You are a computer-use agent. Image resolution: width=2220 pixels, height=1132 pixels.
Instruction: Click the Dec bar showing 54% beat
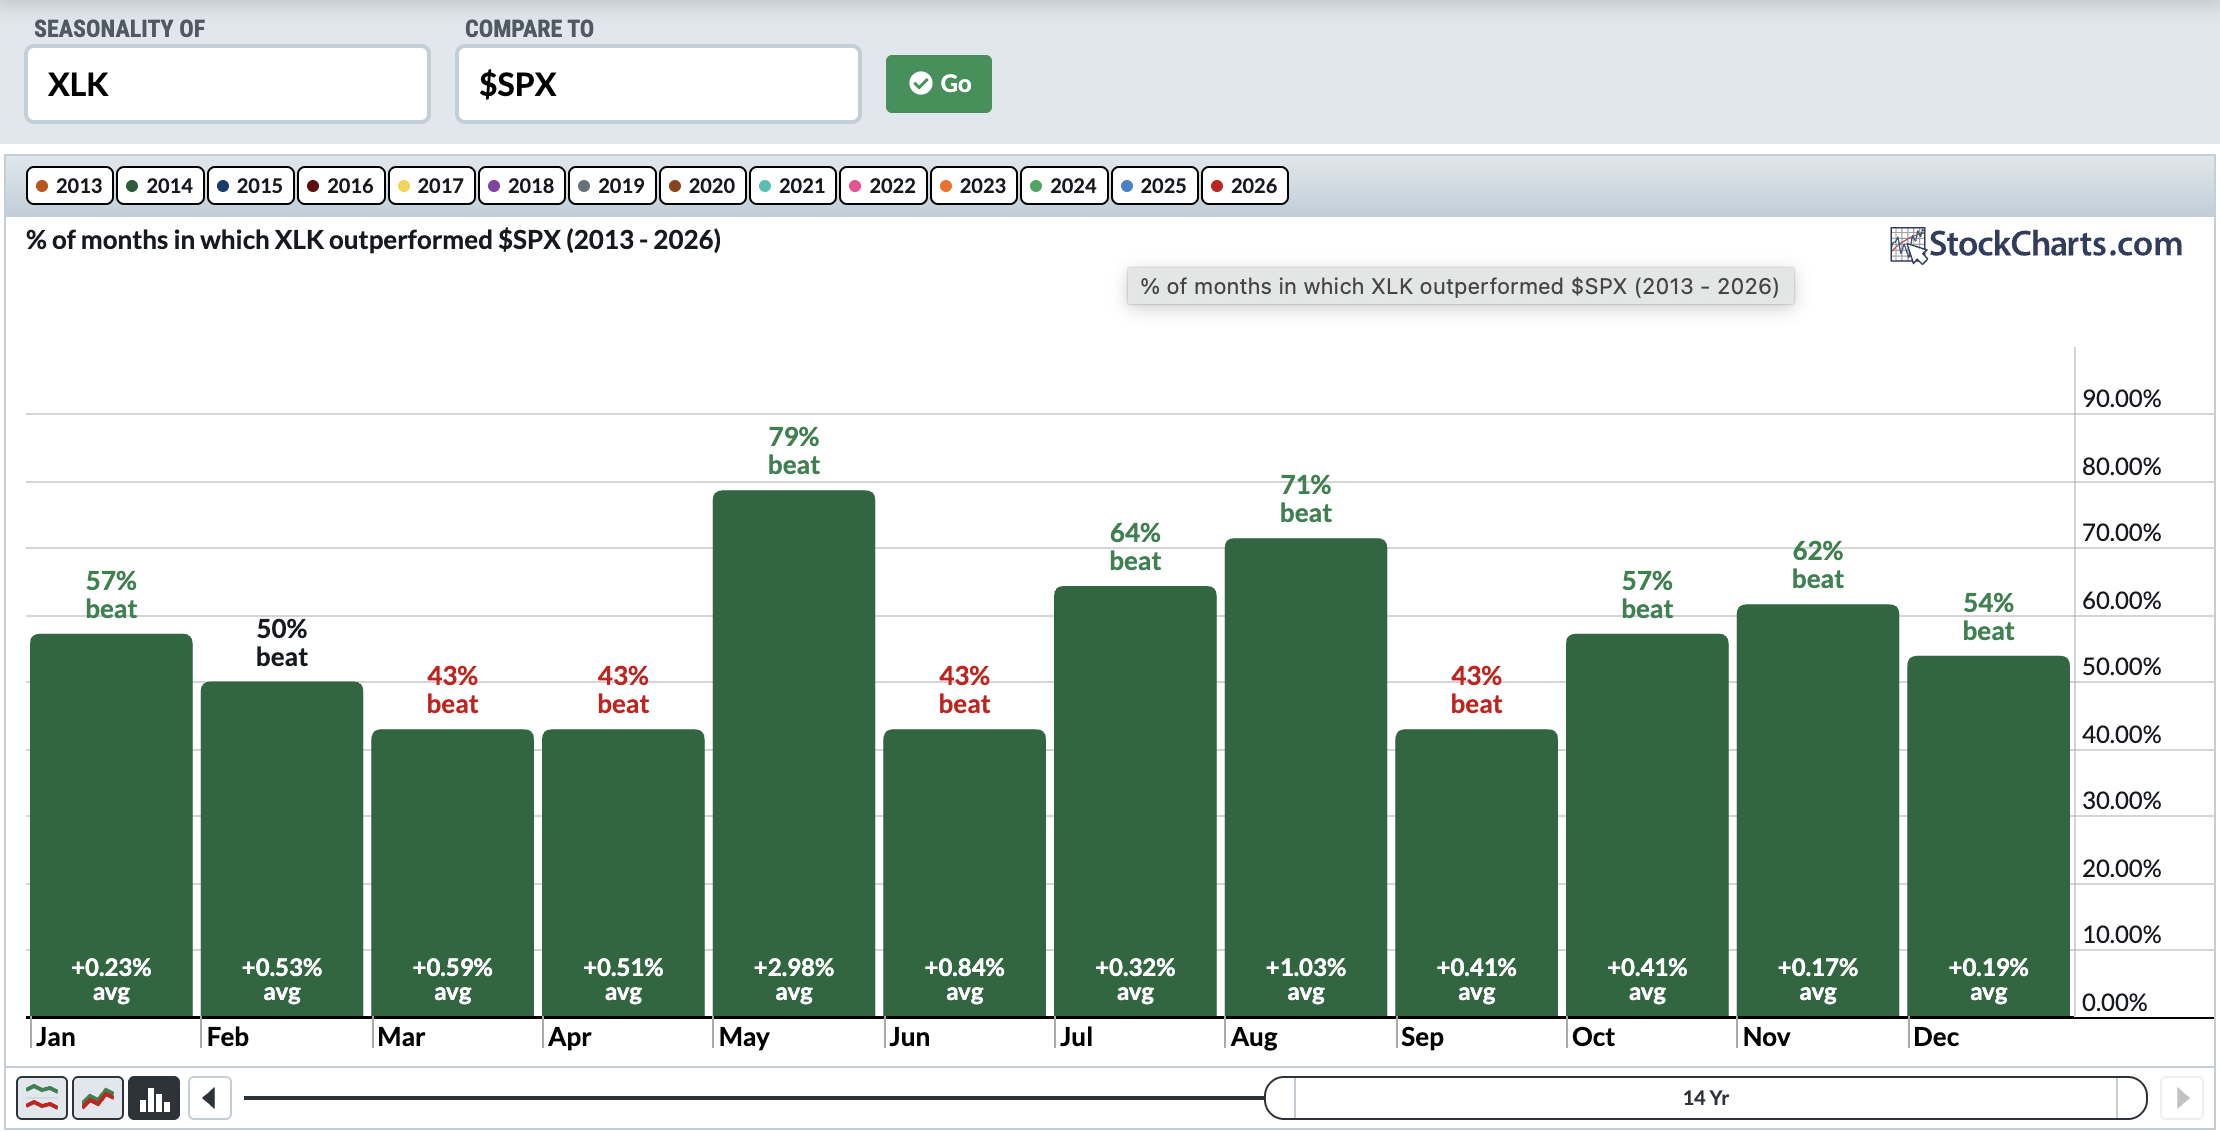click(1988, 836)
